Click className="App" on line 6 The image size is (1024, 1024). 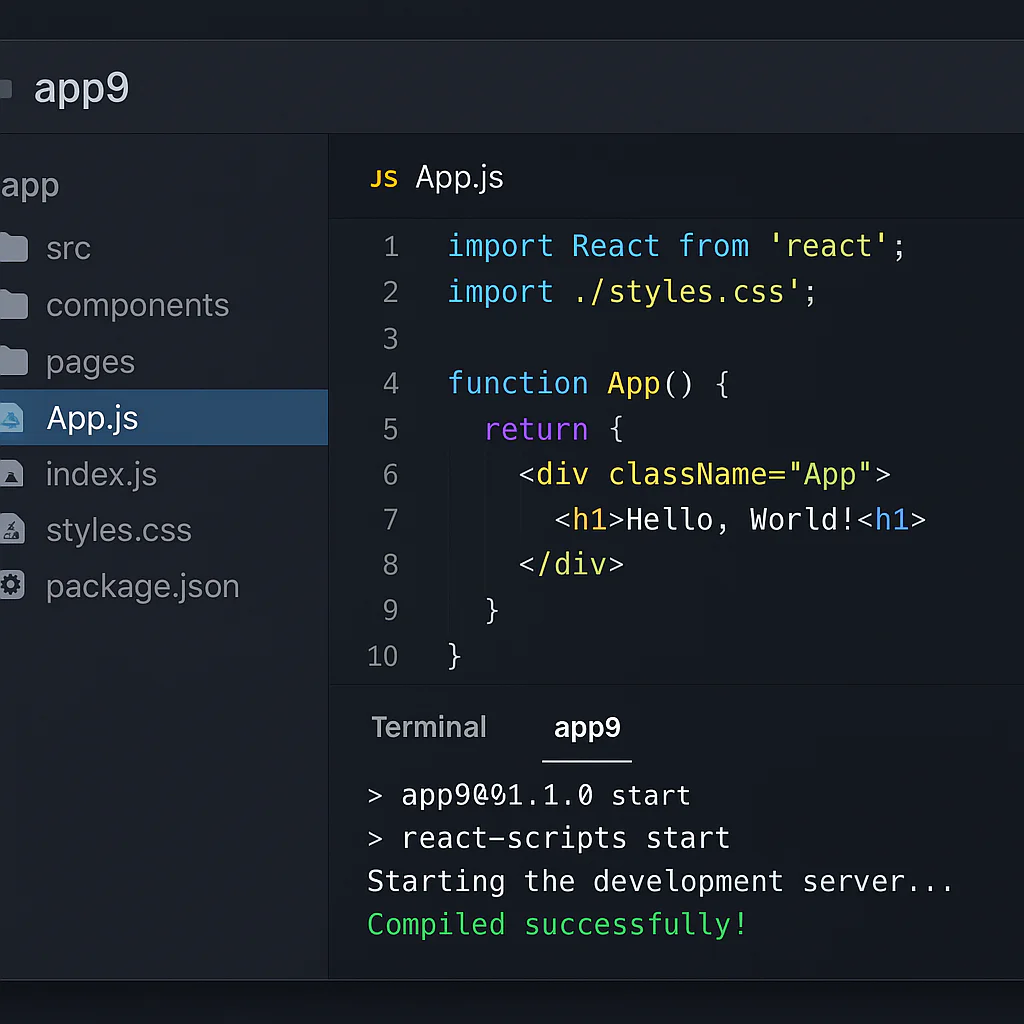(x=739, y=474)
